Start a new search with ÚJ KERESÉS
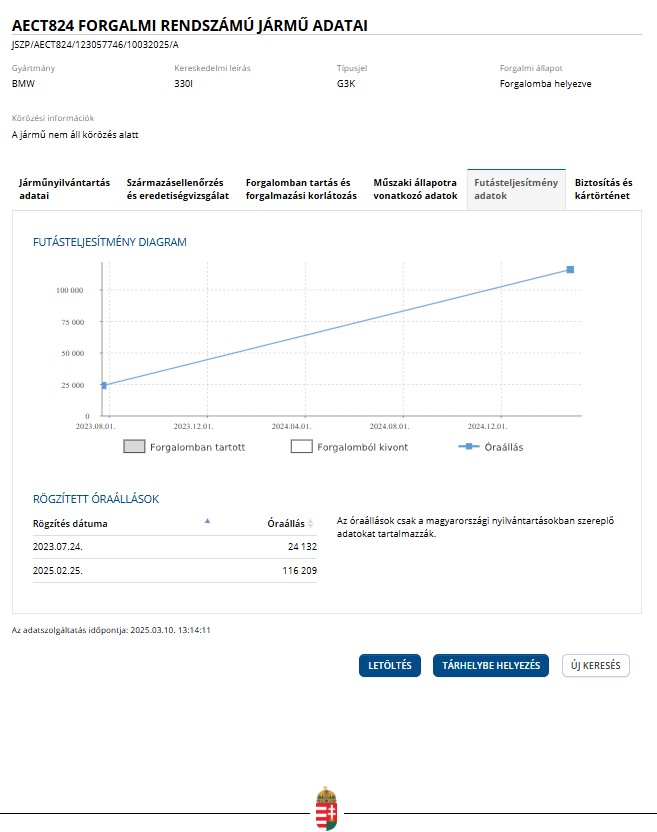 [x=596, y=665]
